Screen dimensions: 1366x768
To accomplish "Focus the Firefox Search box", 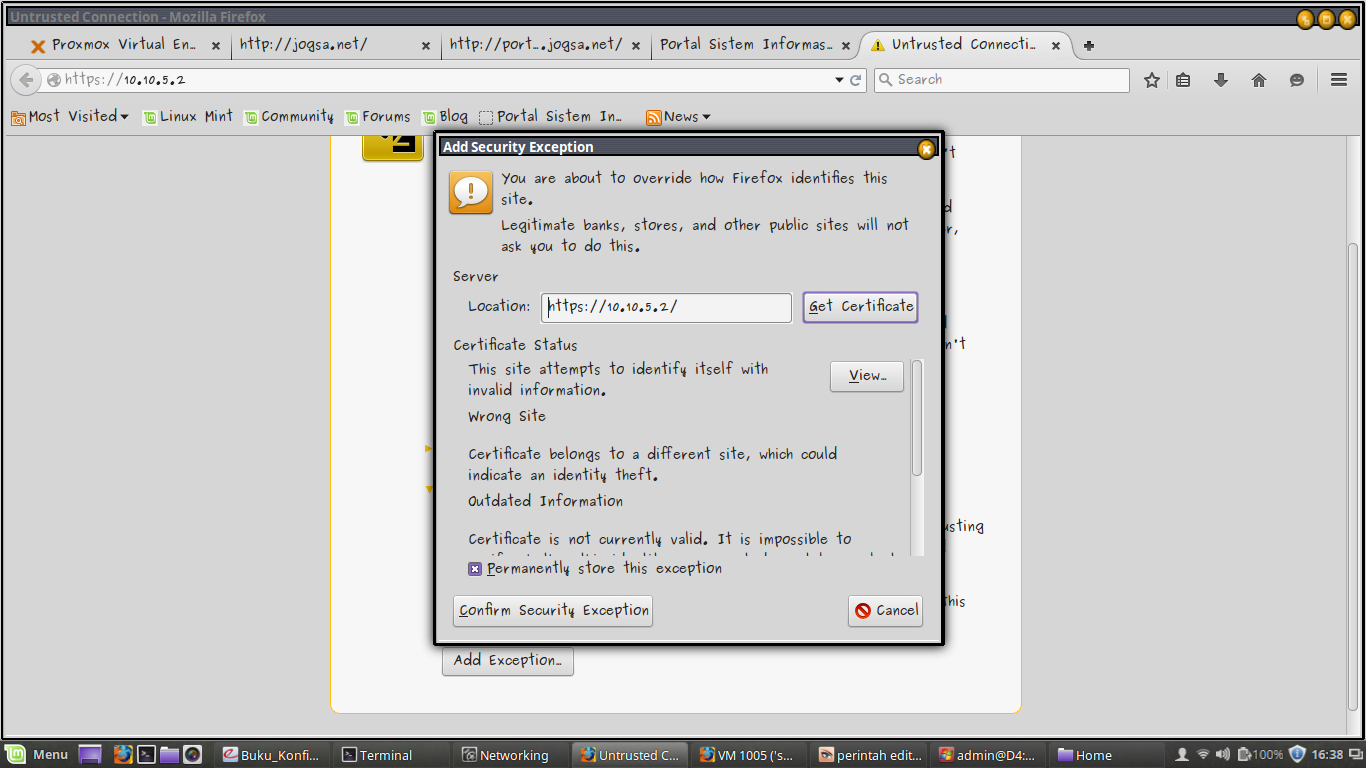I will [x=1002, y=80].
